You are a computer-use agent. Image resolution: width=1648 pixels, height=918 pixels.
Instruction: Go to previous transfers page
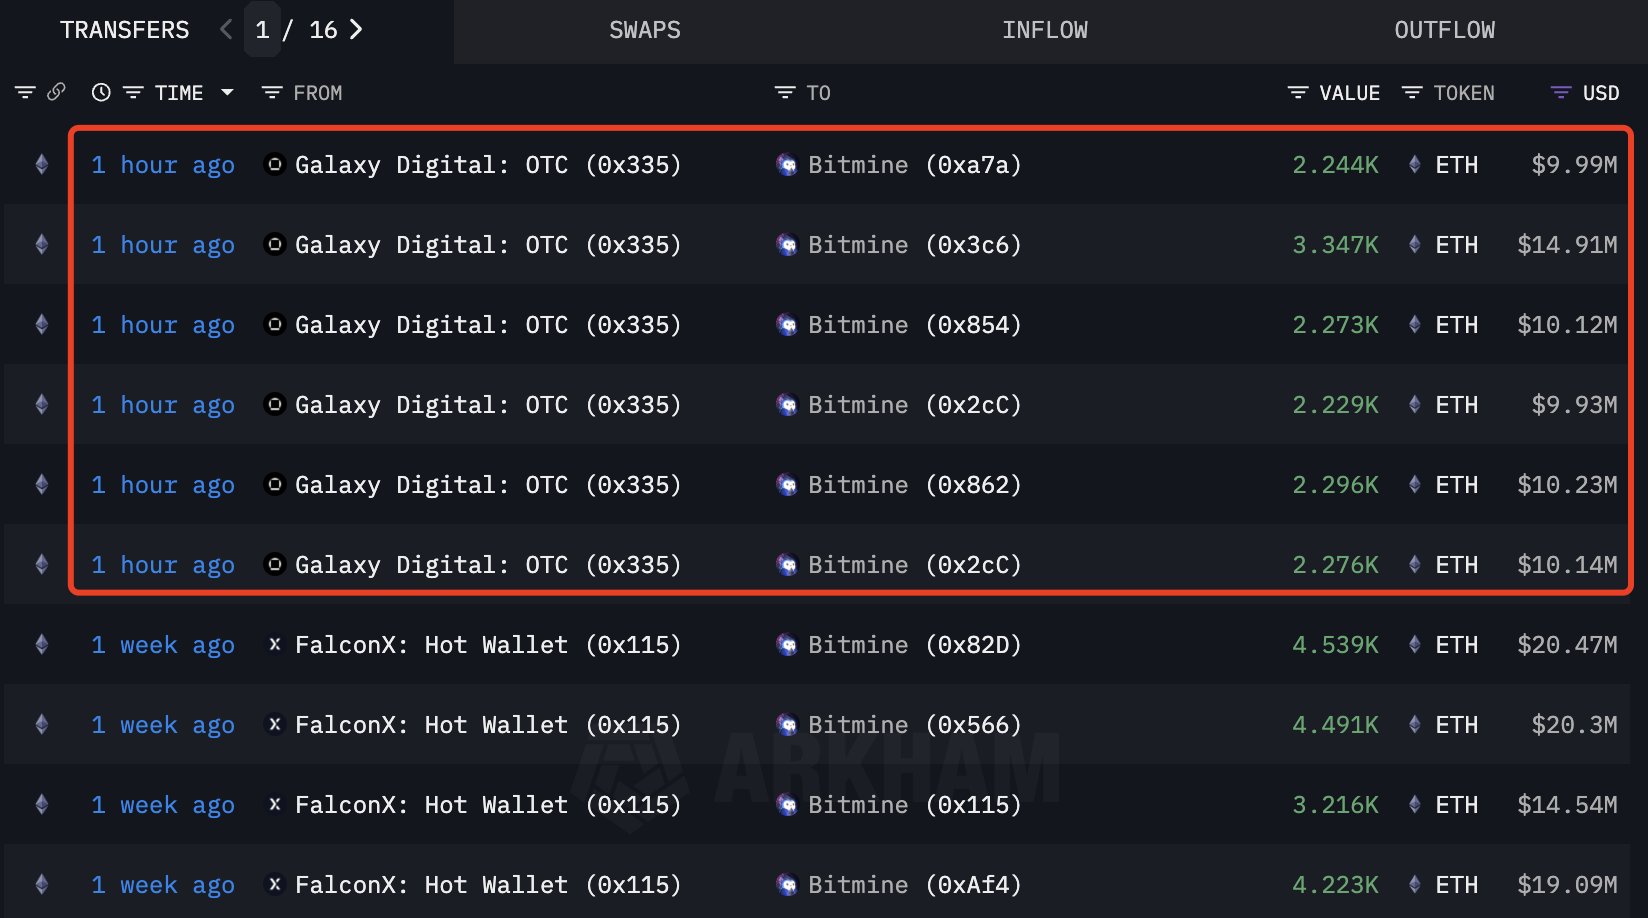tap(226, 30)
